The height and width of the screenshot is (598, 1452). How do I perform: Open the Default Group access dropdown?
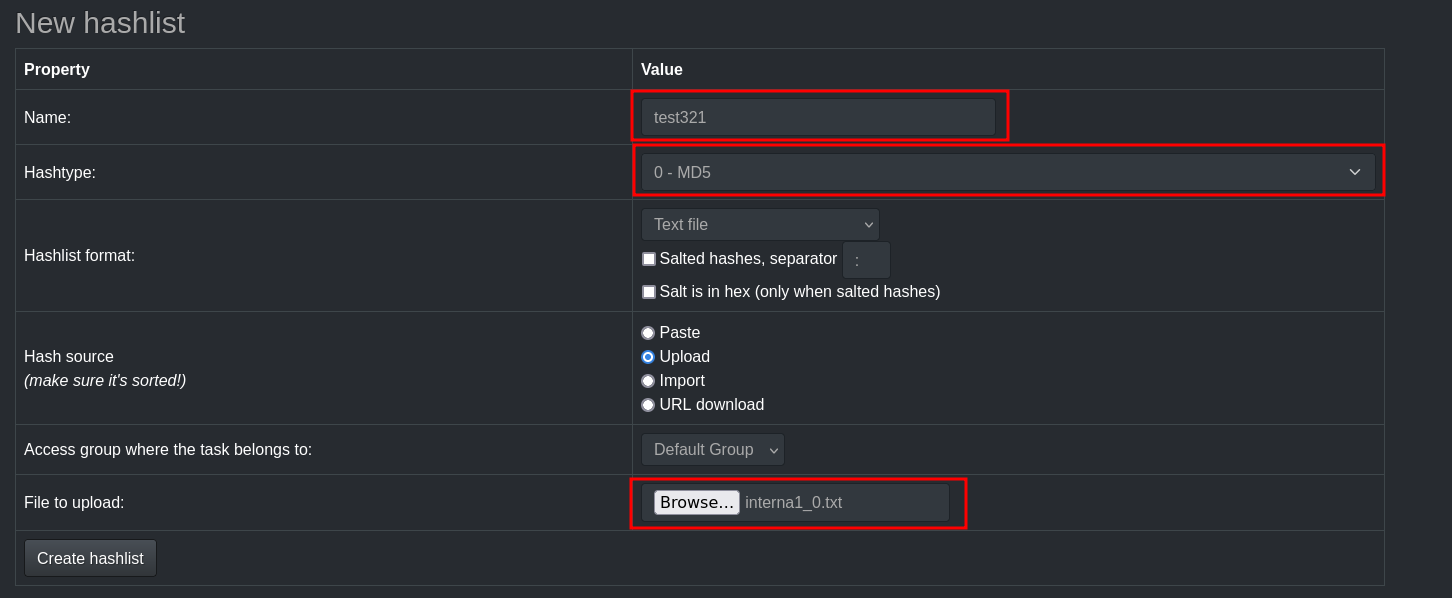click(713, 450)
